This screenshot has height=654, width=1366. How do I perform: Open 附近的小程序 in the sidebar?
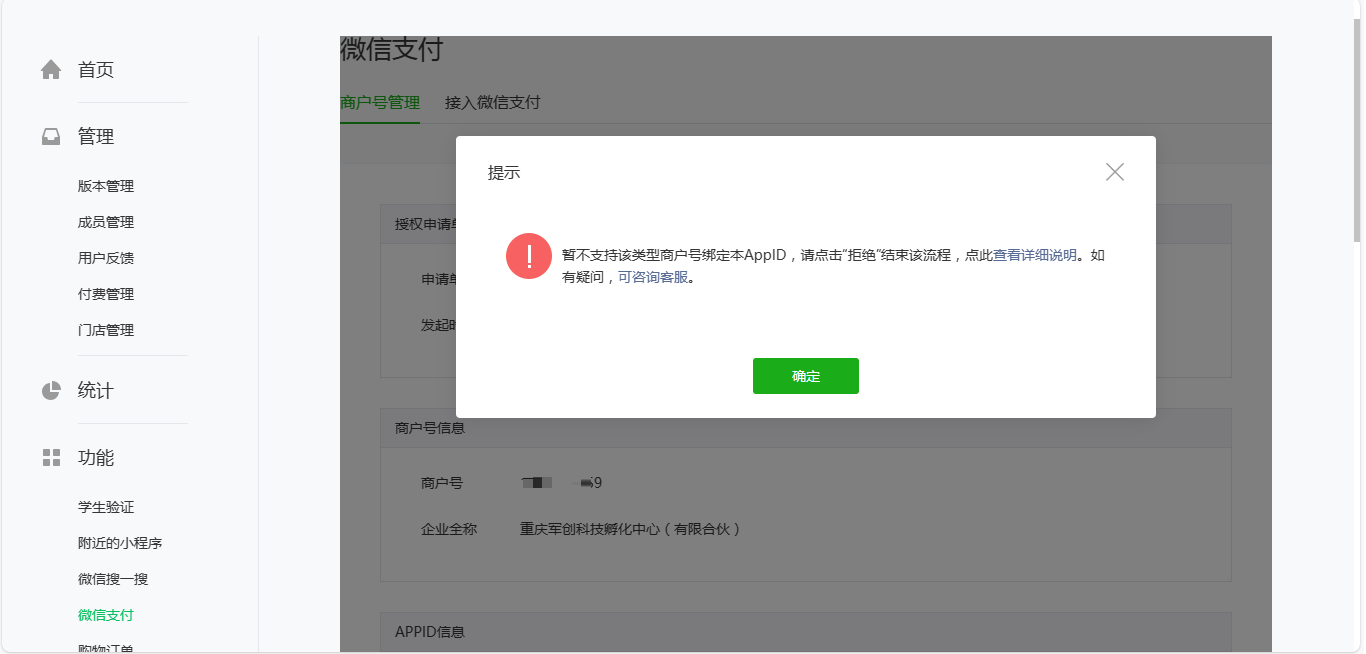point(120,543)
